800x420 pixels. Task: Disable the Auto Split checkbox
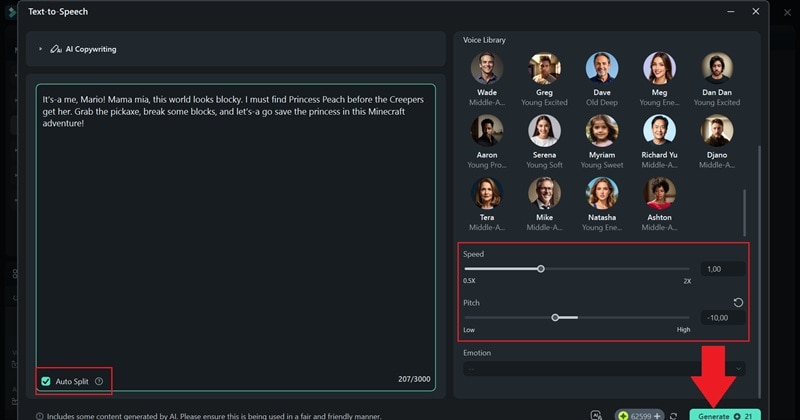(x=46, y=381)
